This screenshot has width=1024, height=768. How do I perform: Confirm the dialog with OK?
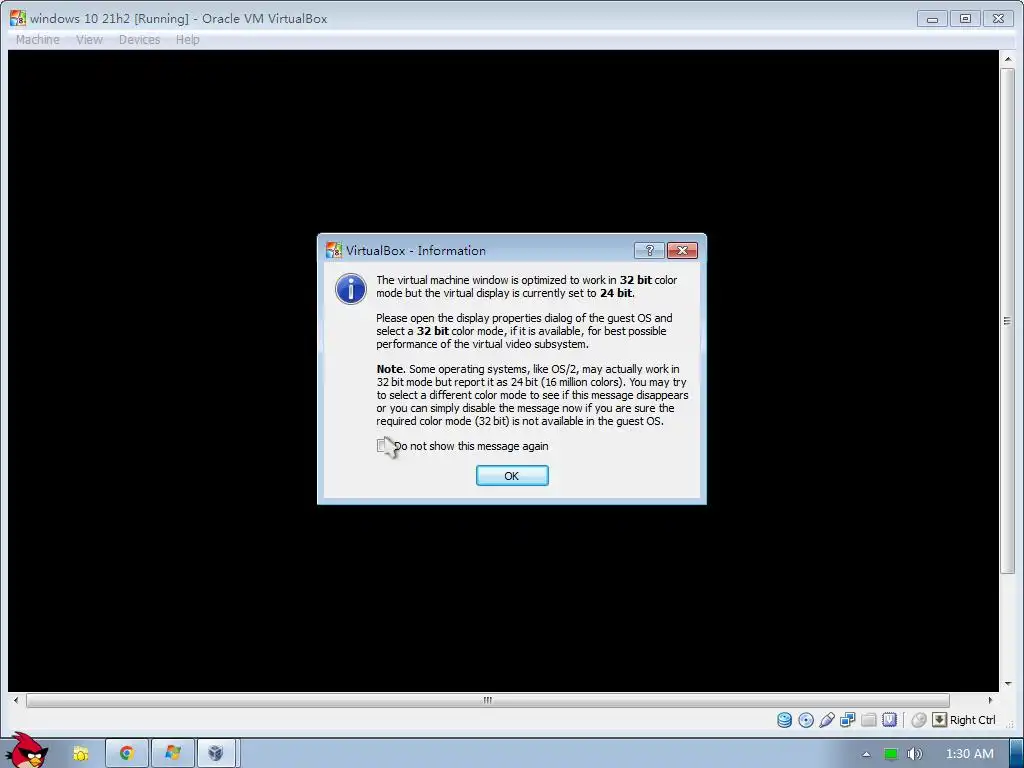click(512, 475)
